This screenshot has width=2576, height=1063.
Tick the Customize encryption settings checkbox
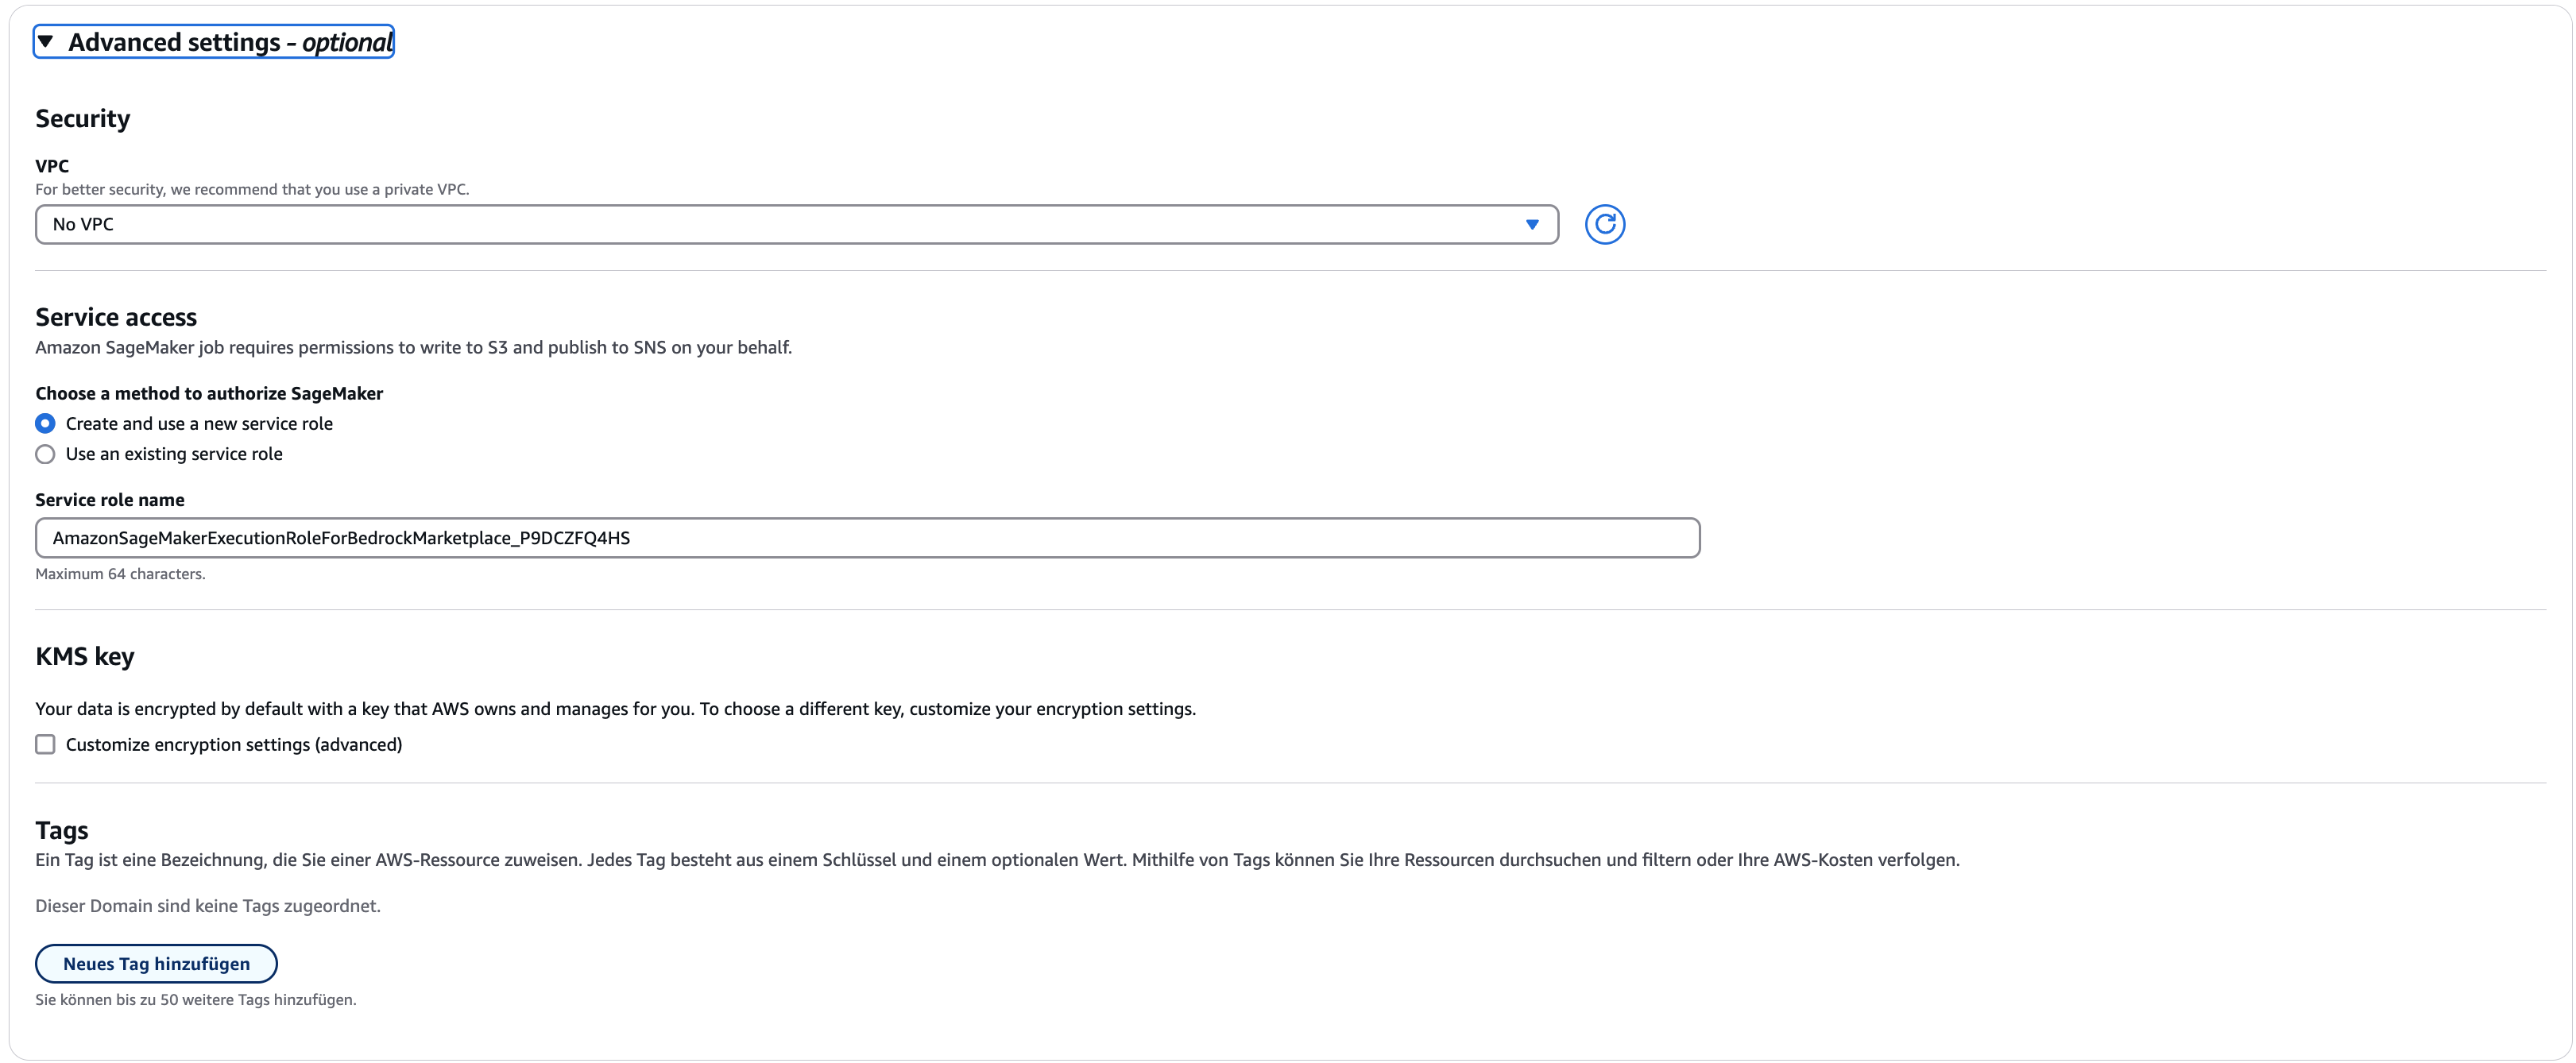click(45, 744)
